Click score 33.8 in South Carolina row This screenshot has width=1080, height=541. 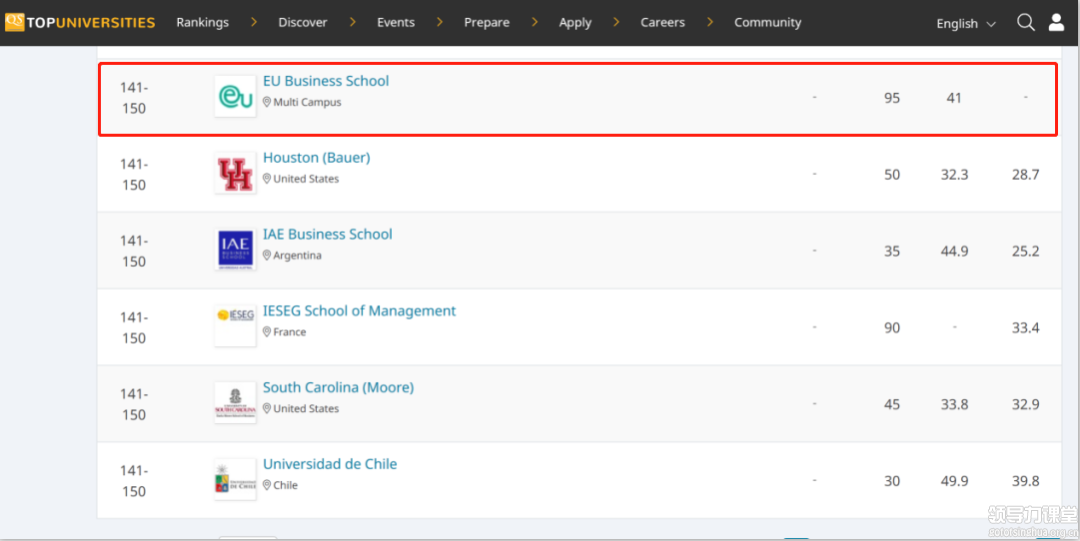[955, 404]
